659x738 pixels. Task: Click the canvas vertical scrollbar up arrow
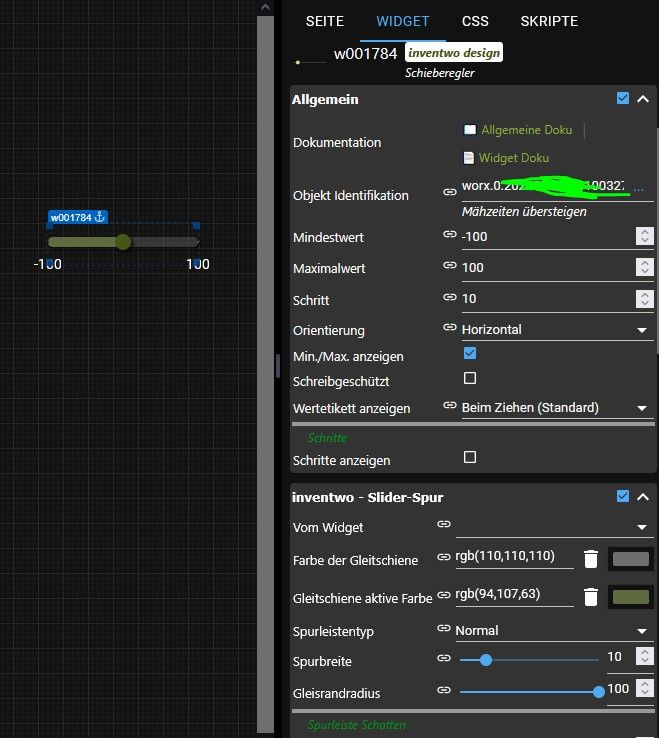pos(265,7)
